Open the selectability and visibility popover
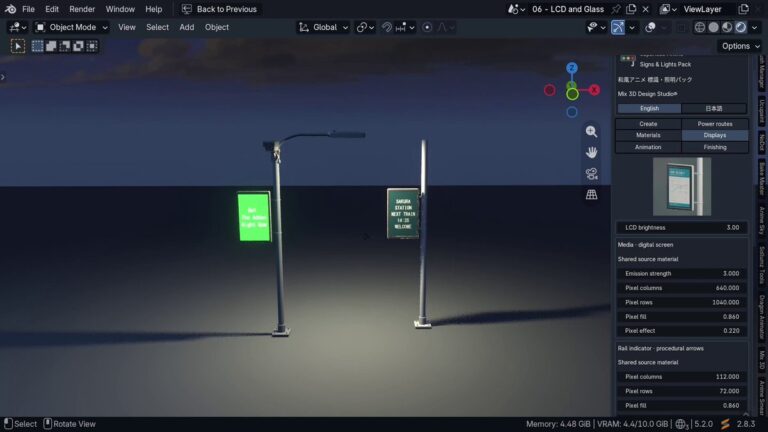This screenshot has width=768, height=432. click(x=596, y=27)
